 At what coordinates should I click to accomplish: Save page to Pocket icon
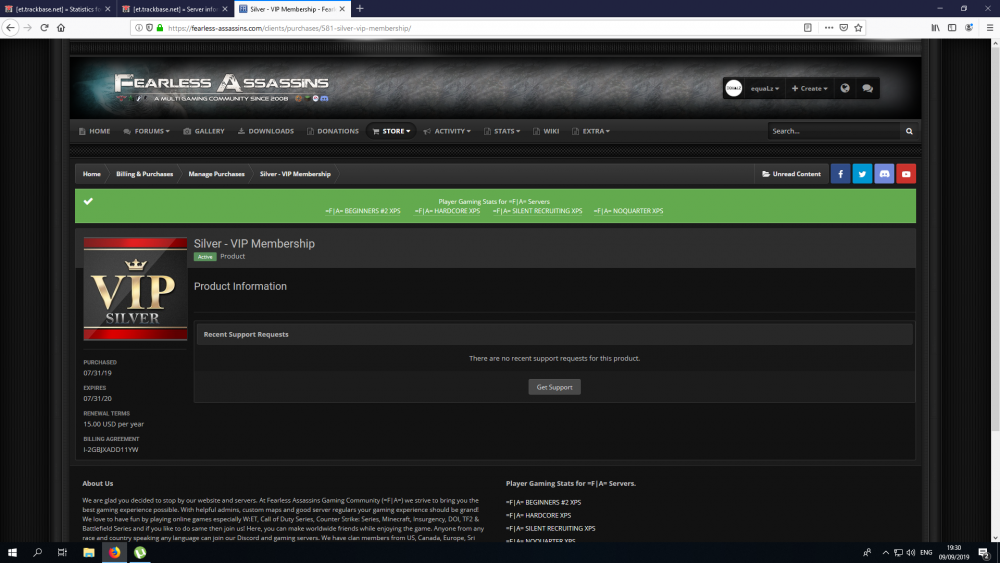click(x=843, y=27)
